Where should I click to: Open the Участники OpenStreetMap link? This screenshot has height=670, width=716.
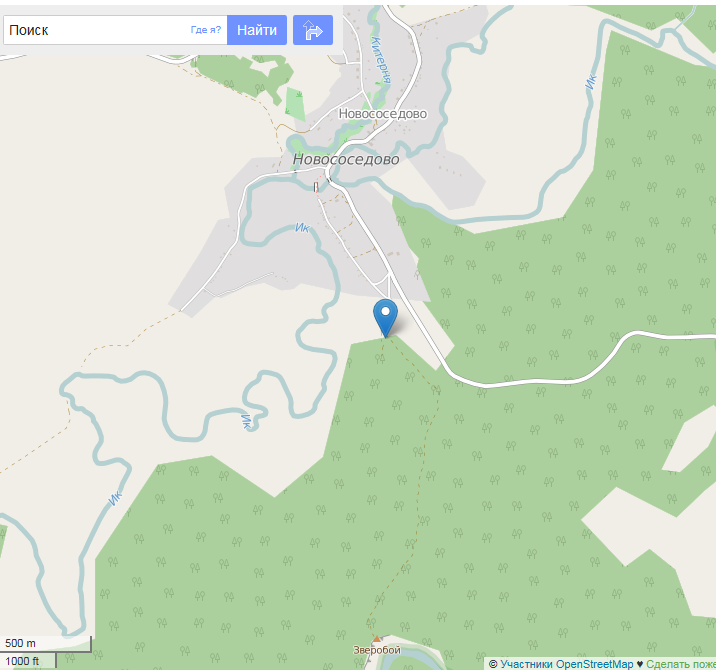567,664
